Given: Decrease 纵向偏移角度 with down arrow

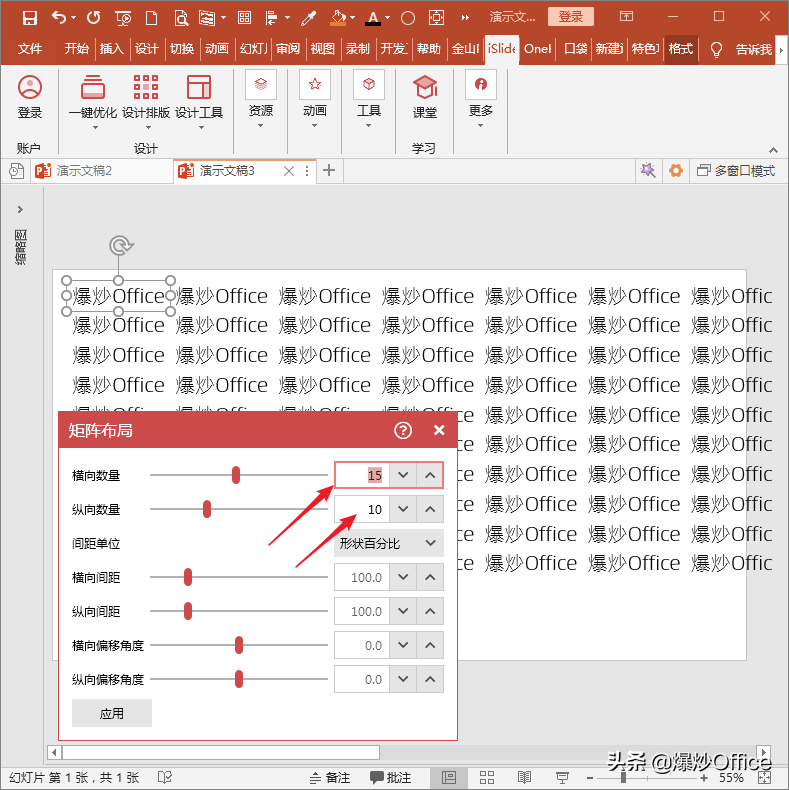Looking at the screenshot, I should pos(403,679).
